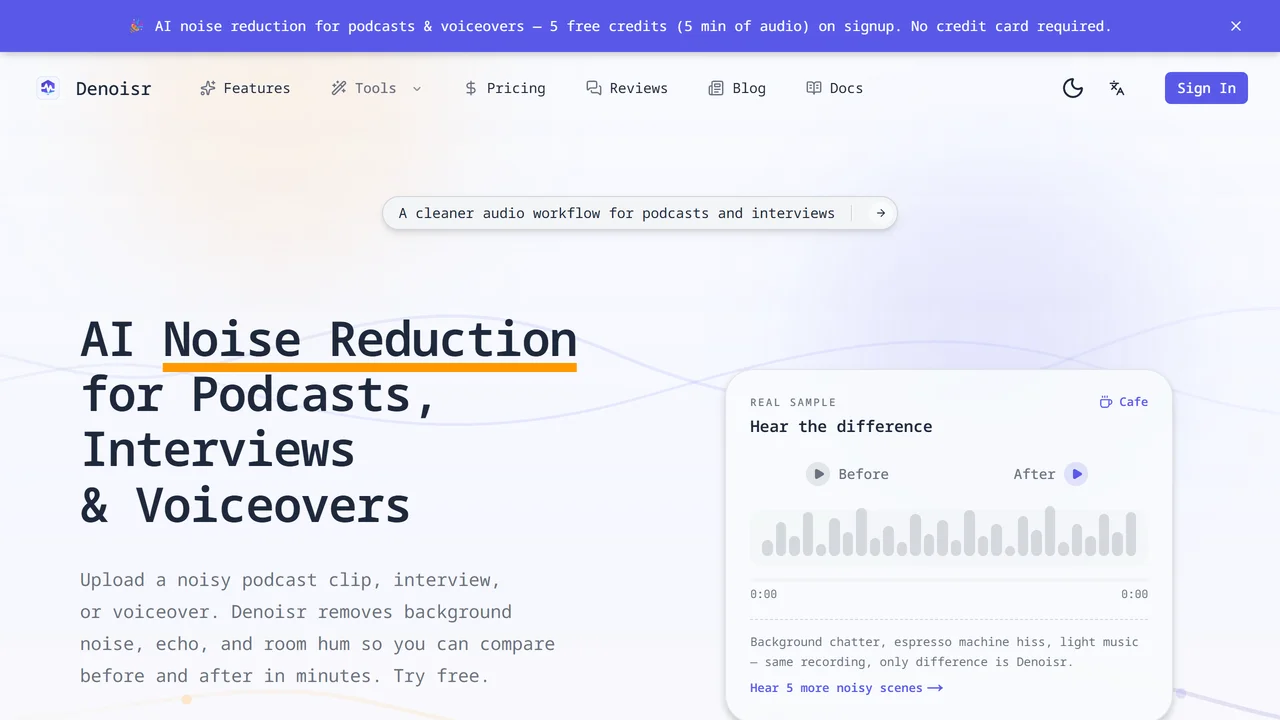The image size is (1280, 720).
Task: Open the language translate selector
Action: tap(1117, 88)
